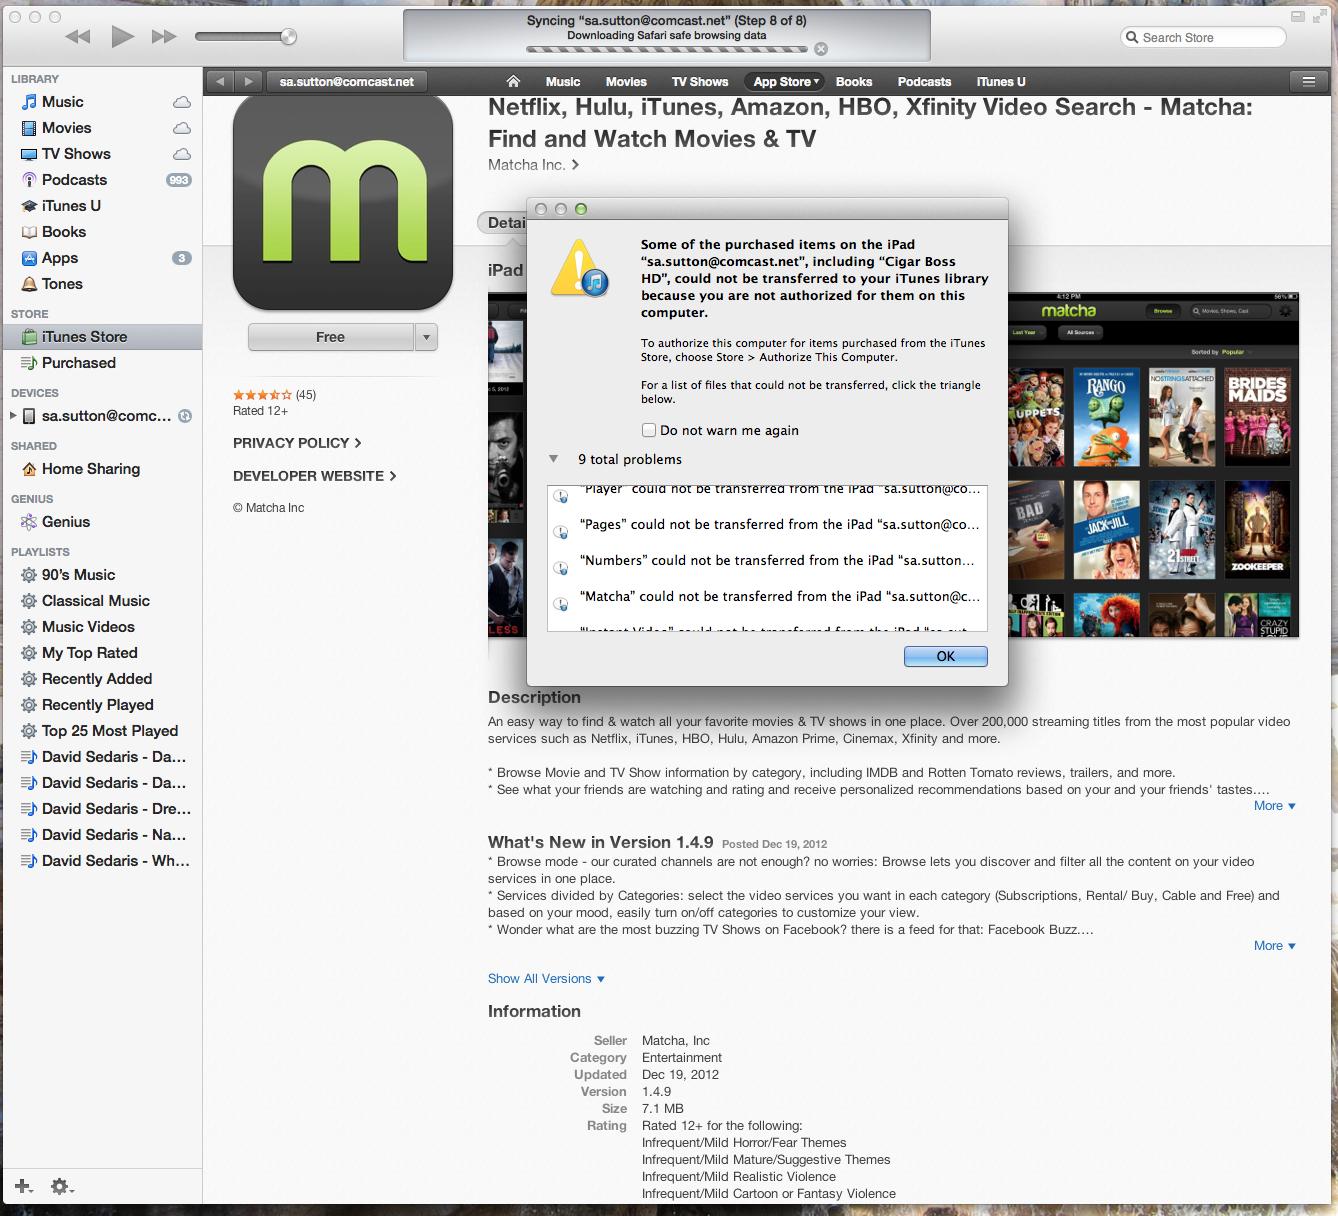
Task: Open the Movies store tab
Action: [x=626, y=82]
